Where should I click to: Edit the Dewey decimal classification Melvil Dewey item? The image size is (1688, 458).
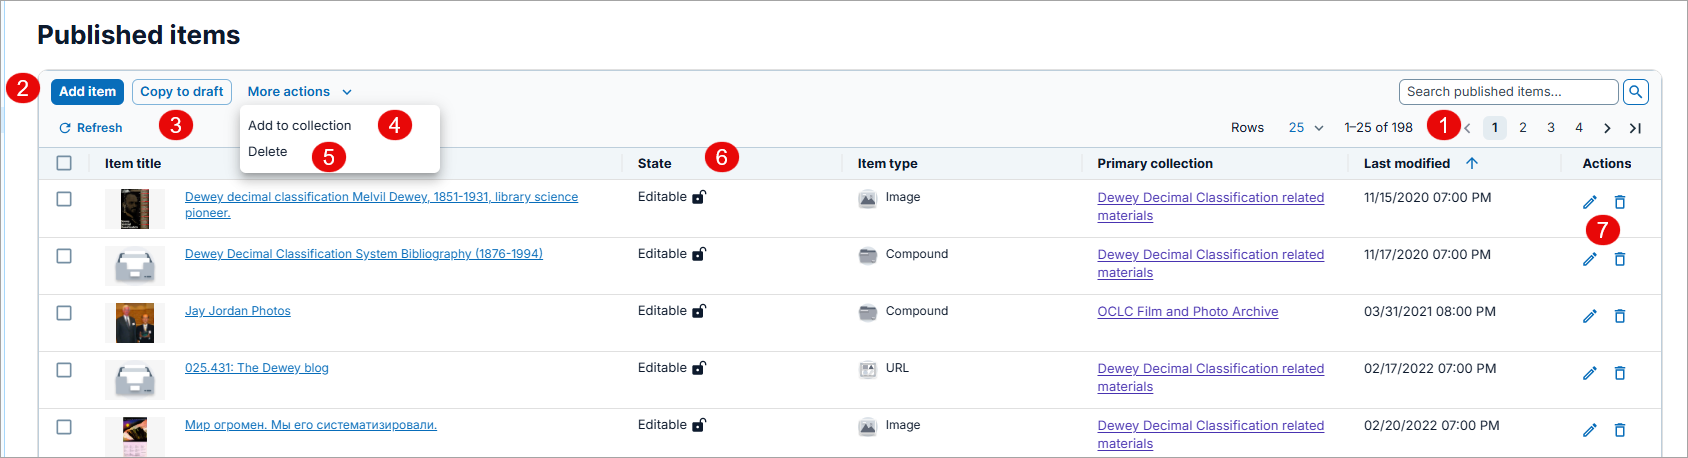(1590, 202)
